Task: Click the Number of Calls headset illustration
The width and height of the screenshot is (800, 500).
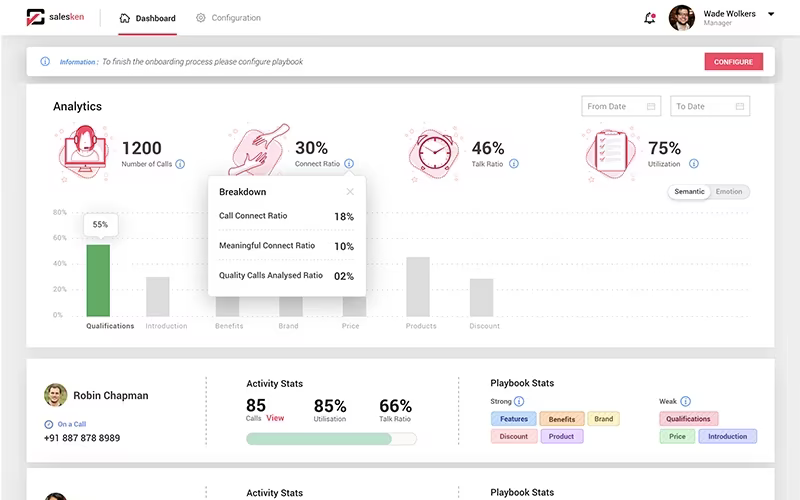Action: [83, 153]
